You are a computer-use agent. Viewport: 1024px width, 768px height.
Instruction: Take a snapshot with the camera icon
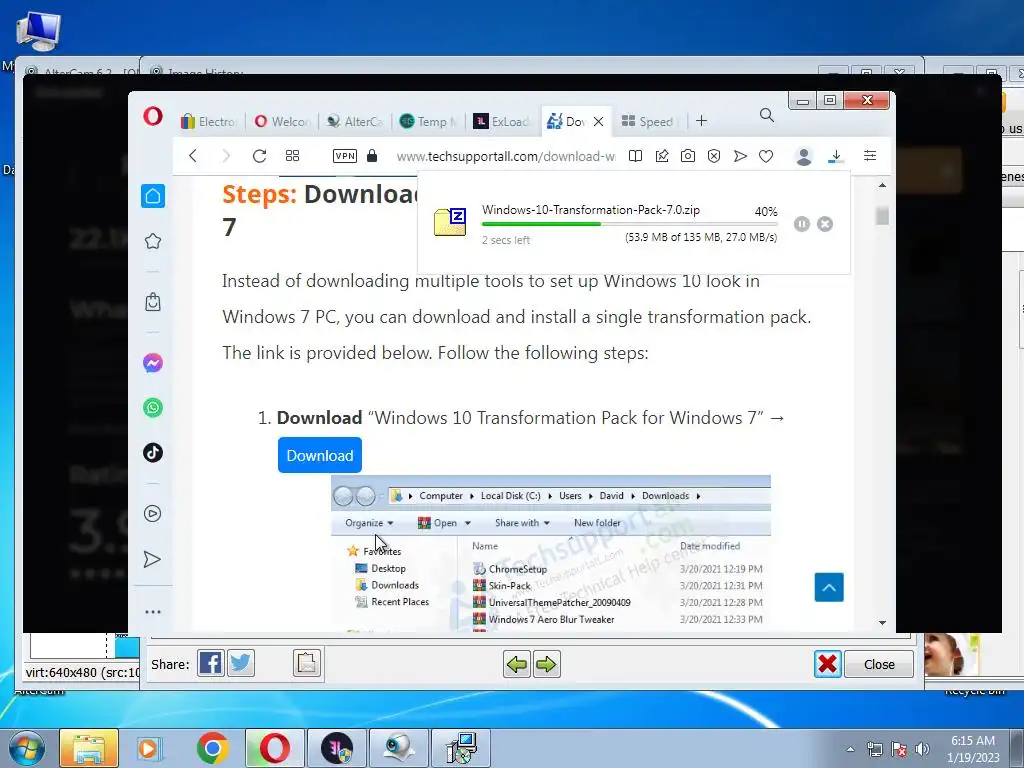[688, 155]
